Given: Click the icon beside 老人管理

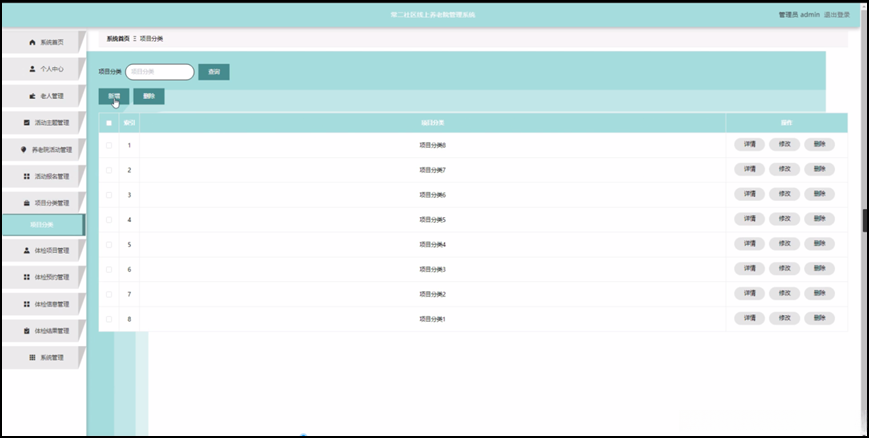Looking at the screenshot, I should pos(32,96).
